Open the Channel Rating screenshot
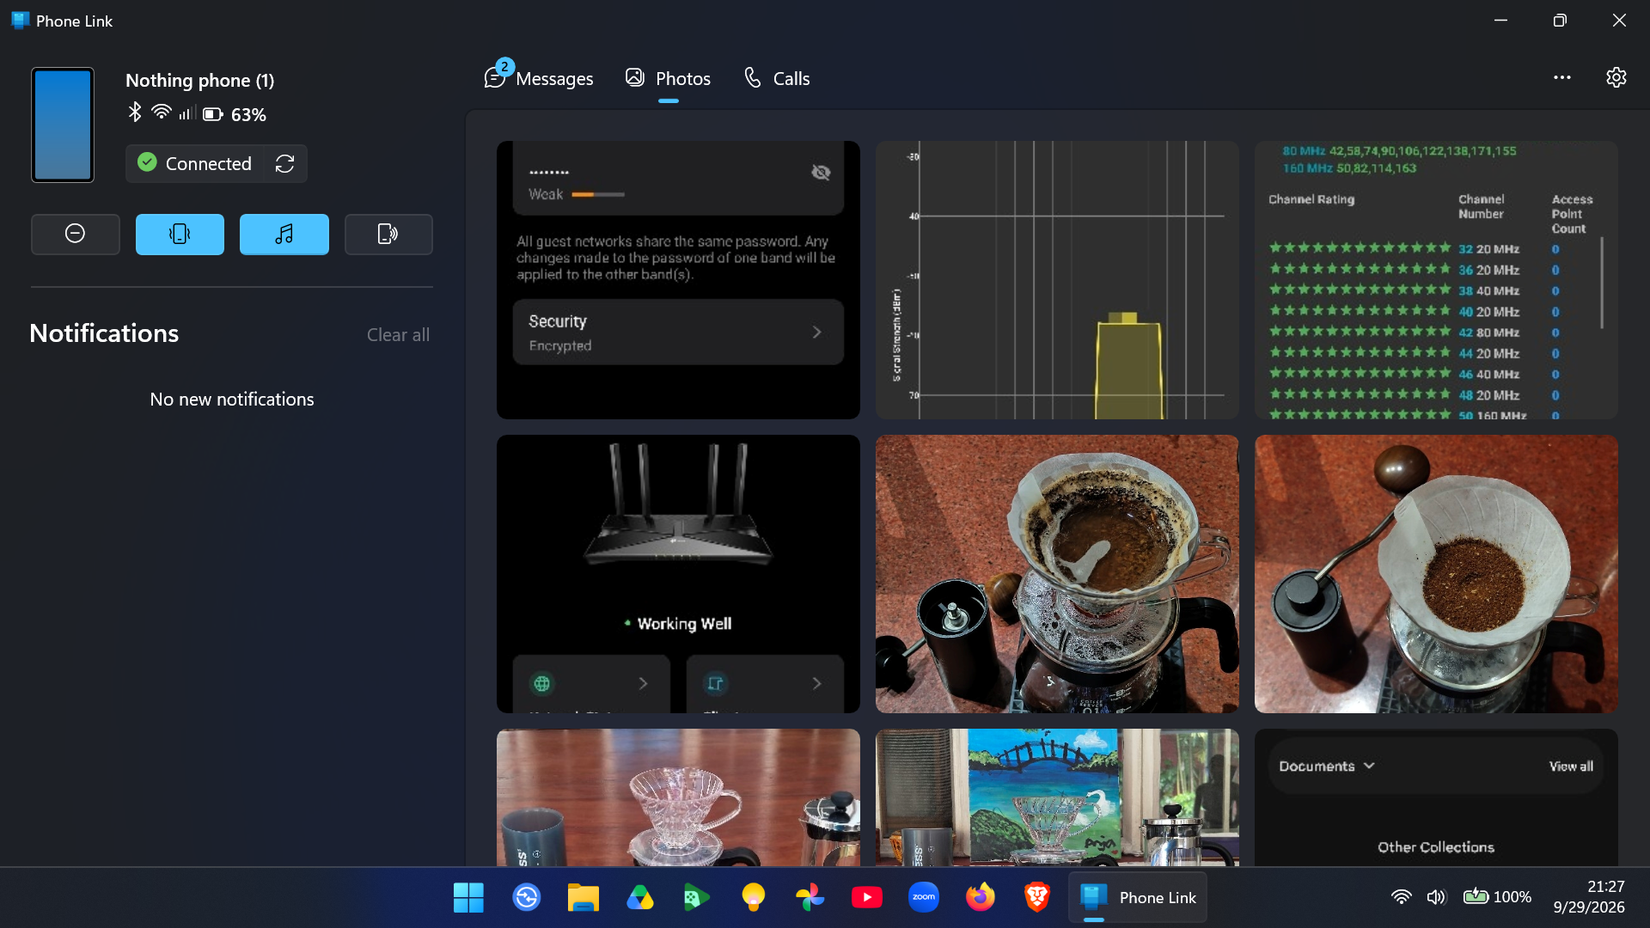 (x=1436, y=279)
